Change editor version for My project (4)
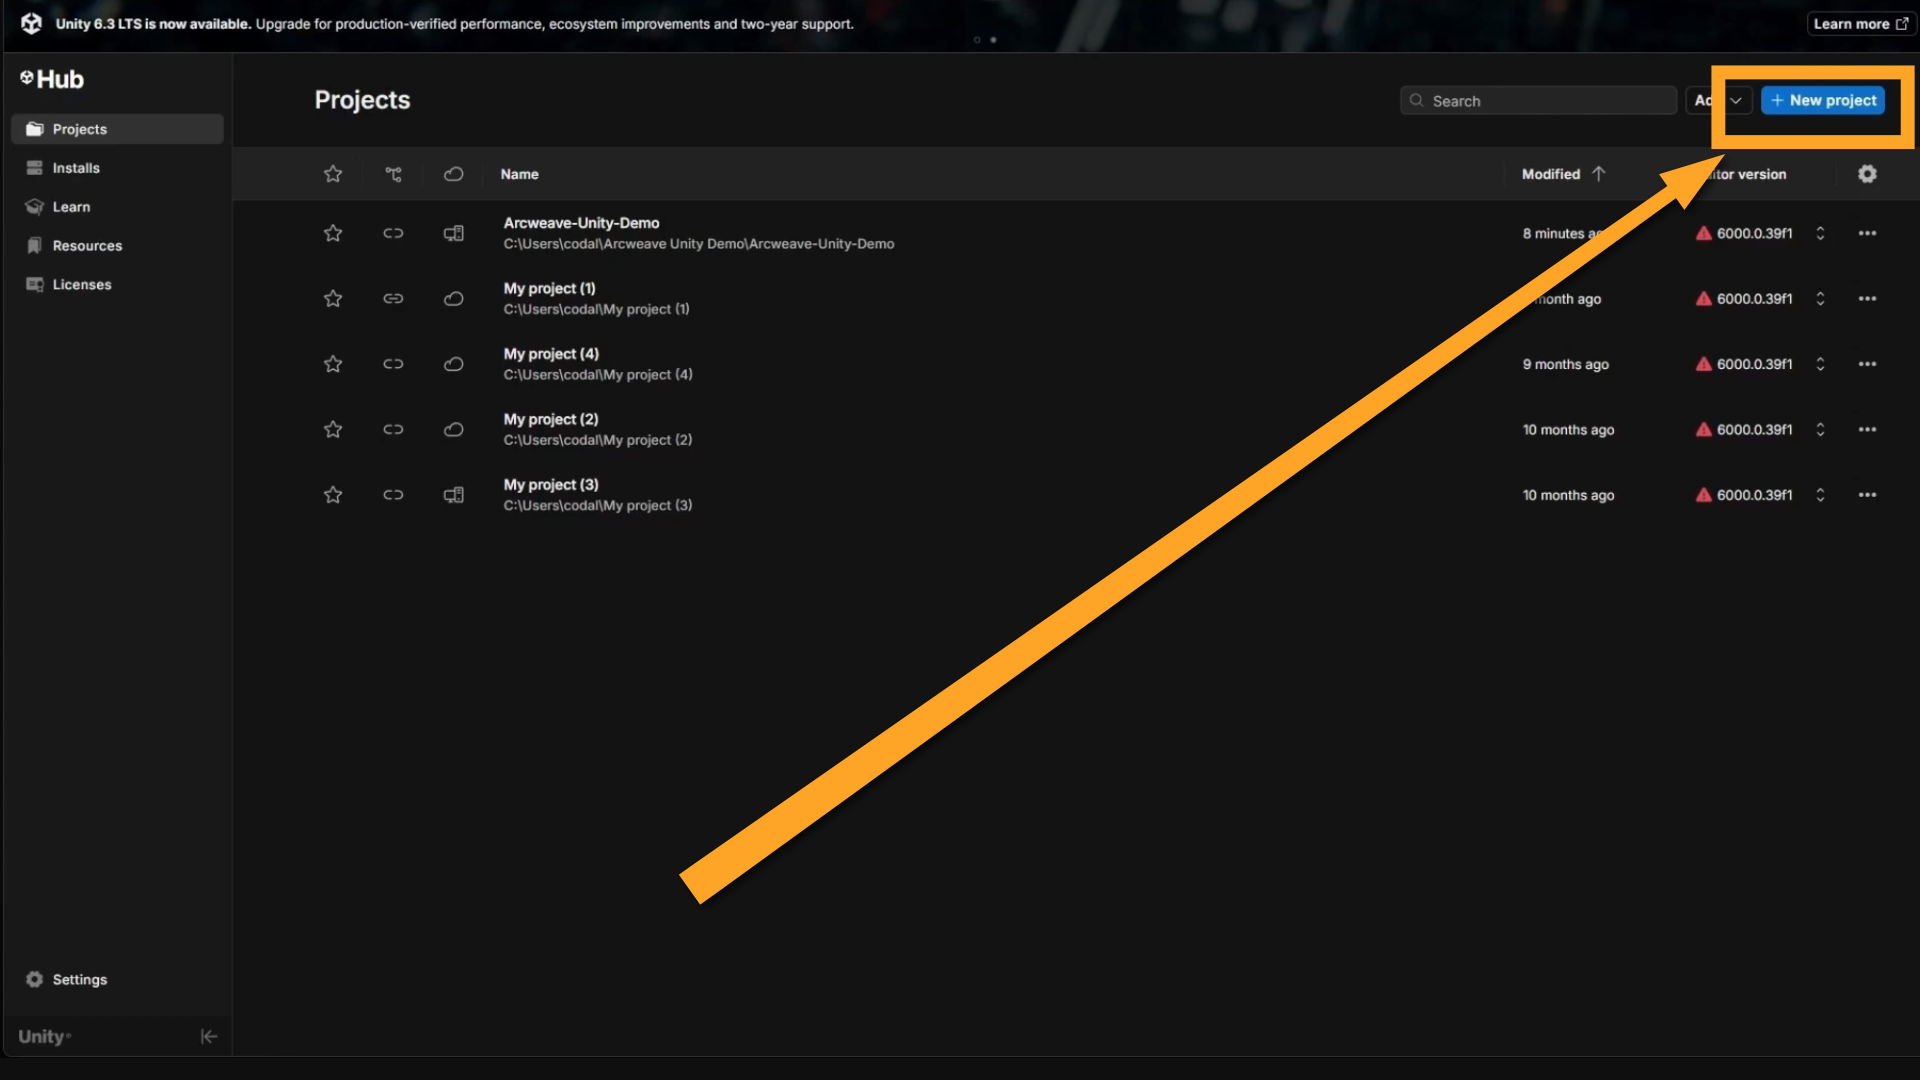 1820,364
